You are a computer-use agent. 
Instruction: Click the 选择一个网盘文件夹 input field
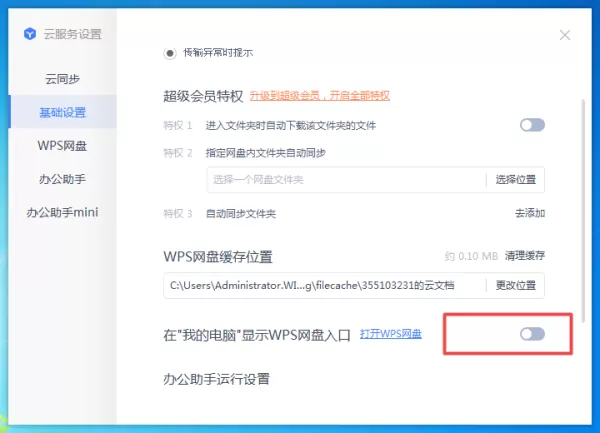(x=346, y=179)
